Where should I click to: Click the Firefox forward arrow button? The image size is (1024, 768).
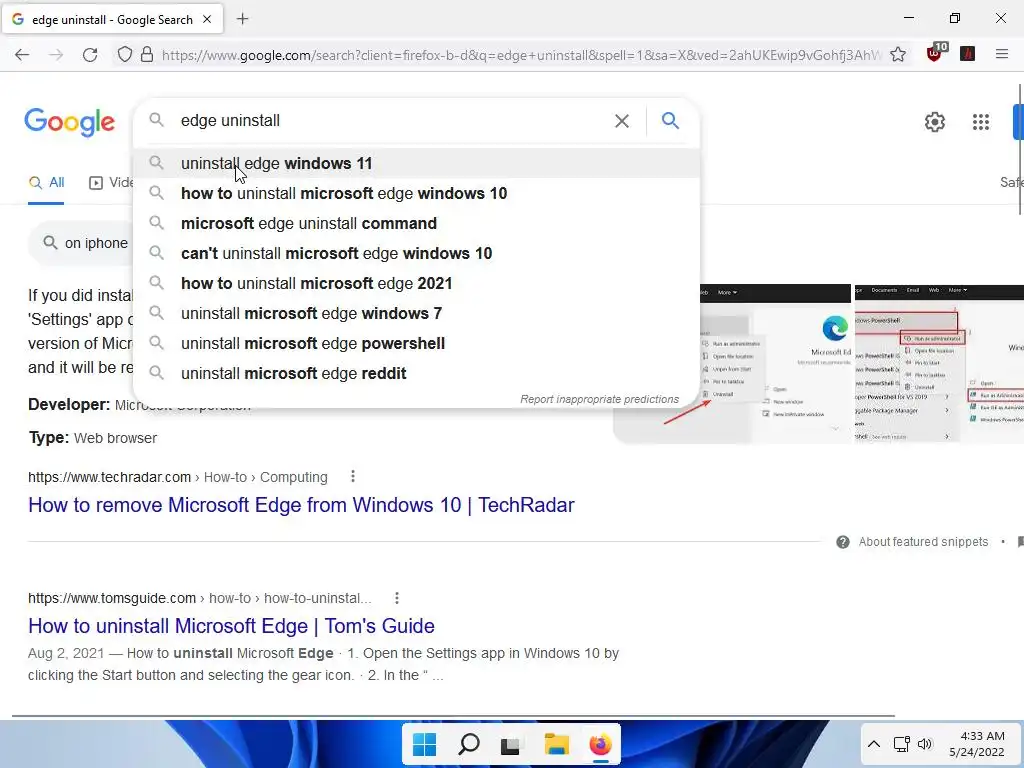[x=56, y=55]
